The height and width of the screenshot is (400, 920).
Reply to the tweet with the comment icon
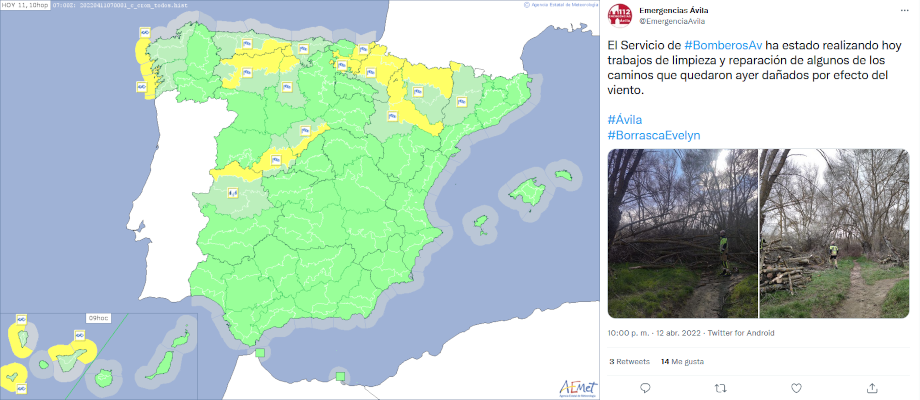[645, 388]
